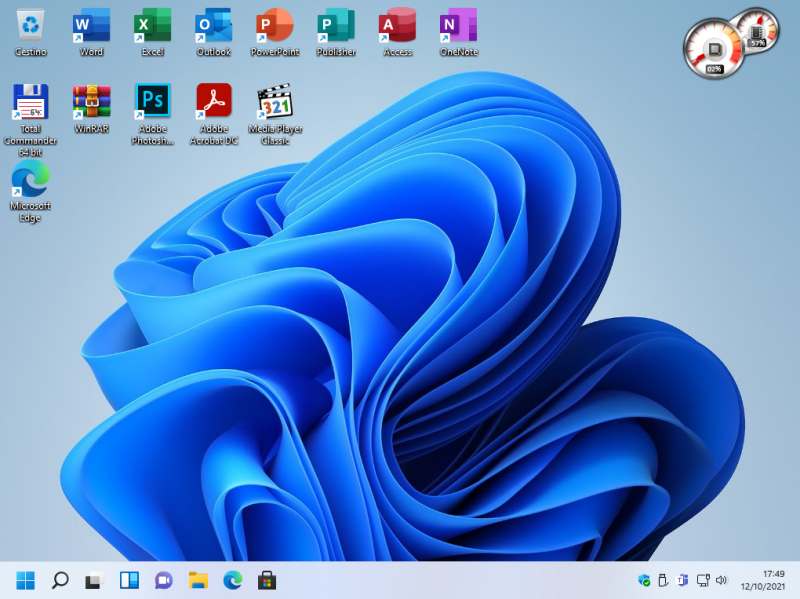Screen dimensions: 800x599
Task: Open Outlook
Action: 213,27
